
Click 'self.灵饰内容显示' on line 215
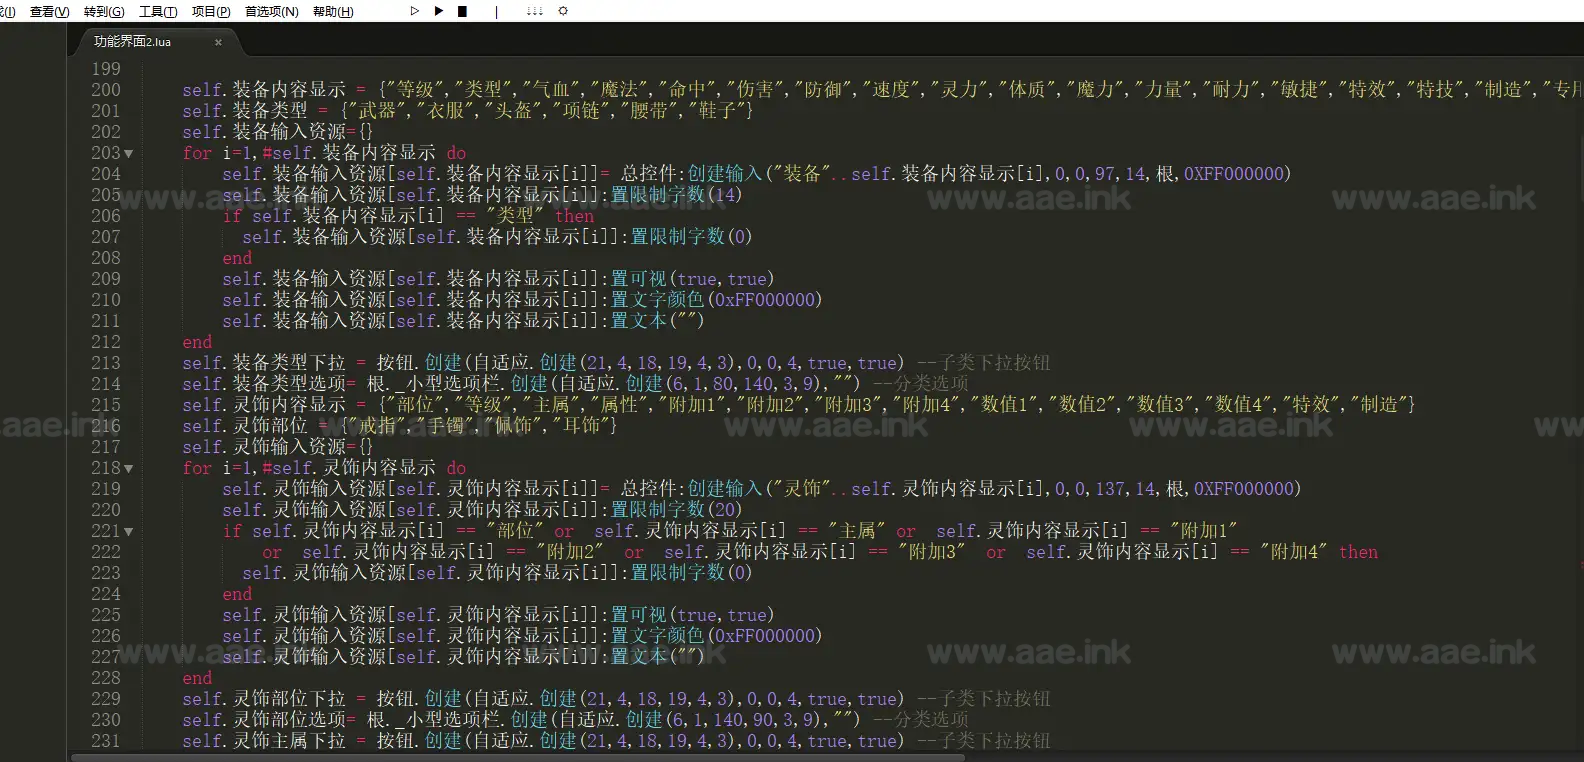[x=264, y=405]
